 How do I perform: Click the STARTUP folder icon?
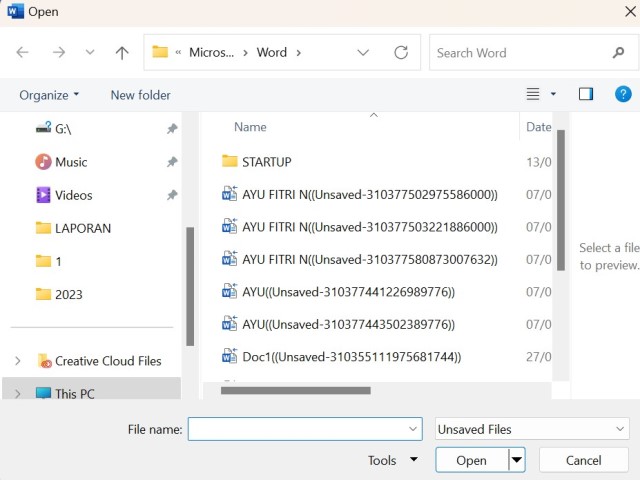(229, 161)
